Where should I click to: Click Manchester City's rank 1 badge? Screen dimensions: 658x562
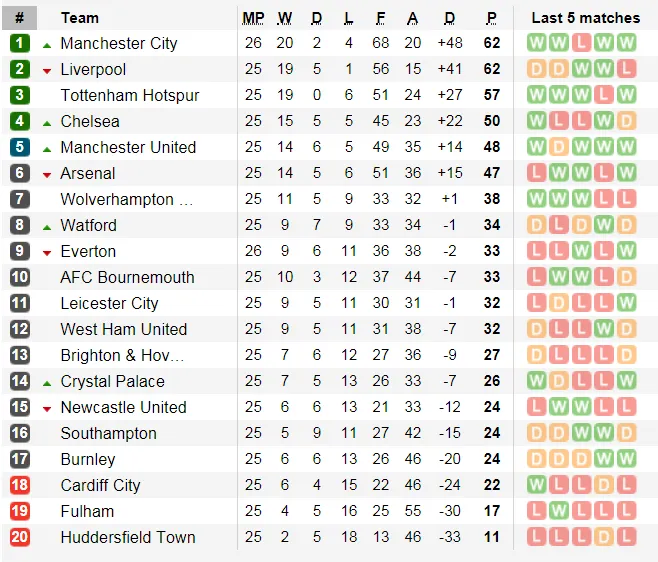point(20,43)
